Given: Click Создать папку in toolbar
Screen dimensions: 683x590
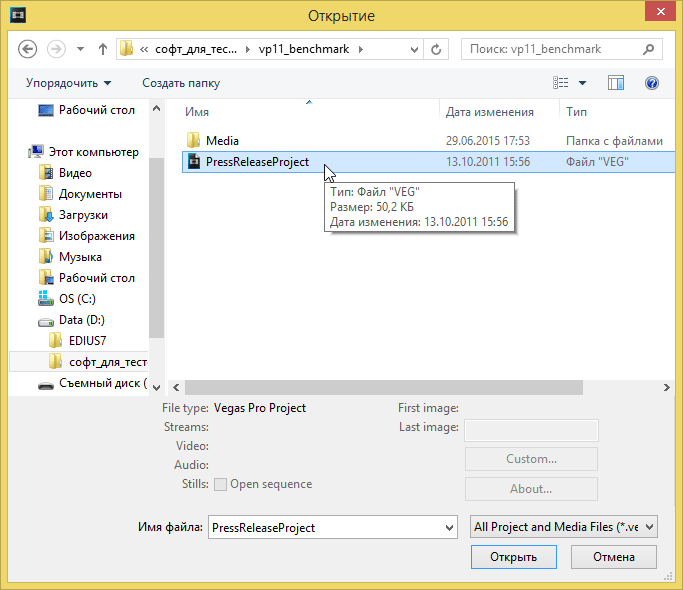Looking at the screenshot, I should point(181,83).
